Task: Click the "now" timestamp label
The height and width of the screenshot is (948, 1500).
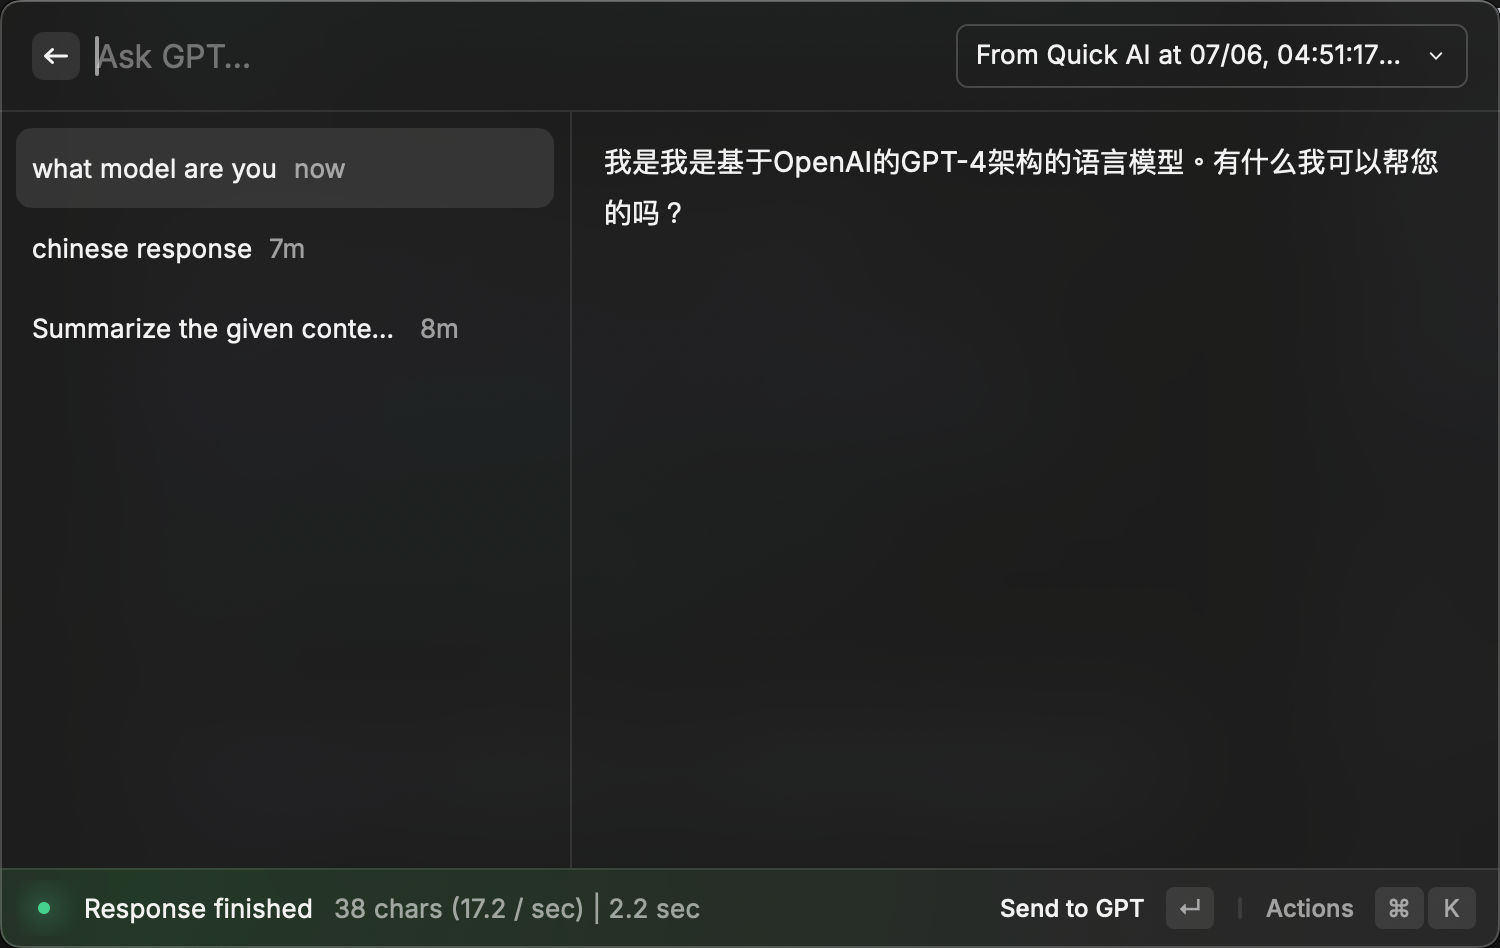Action: click(319, 168)
